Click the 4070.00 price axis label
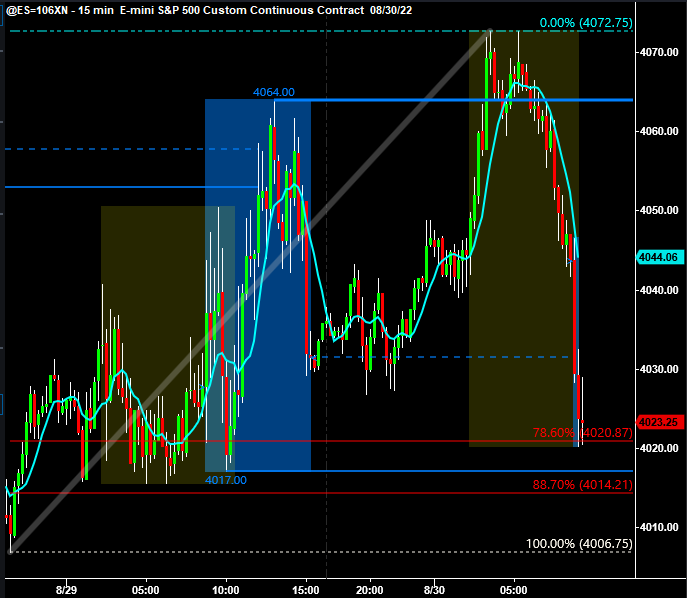This screenshot has height=598, width=687. coord(659,52)
